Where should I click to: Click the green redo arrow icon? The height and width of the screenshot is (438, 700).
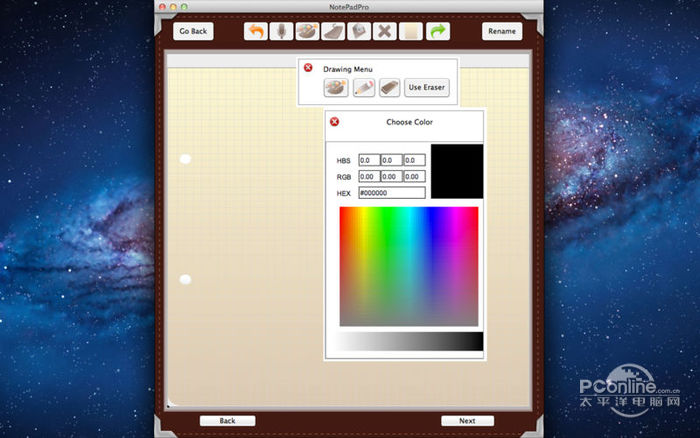(438, 31)
